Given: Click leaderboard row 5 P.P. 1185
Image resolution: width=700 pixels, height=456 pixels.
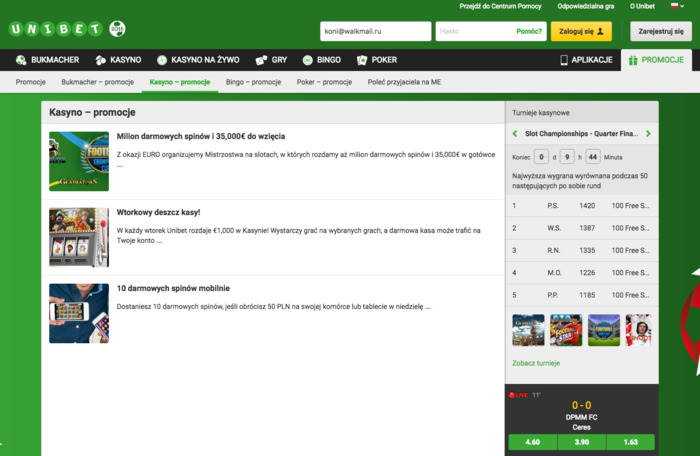Looking at the screenshot, I should [582, 295].
